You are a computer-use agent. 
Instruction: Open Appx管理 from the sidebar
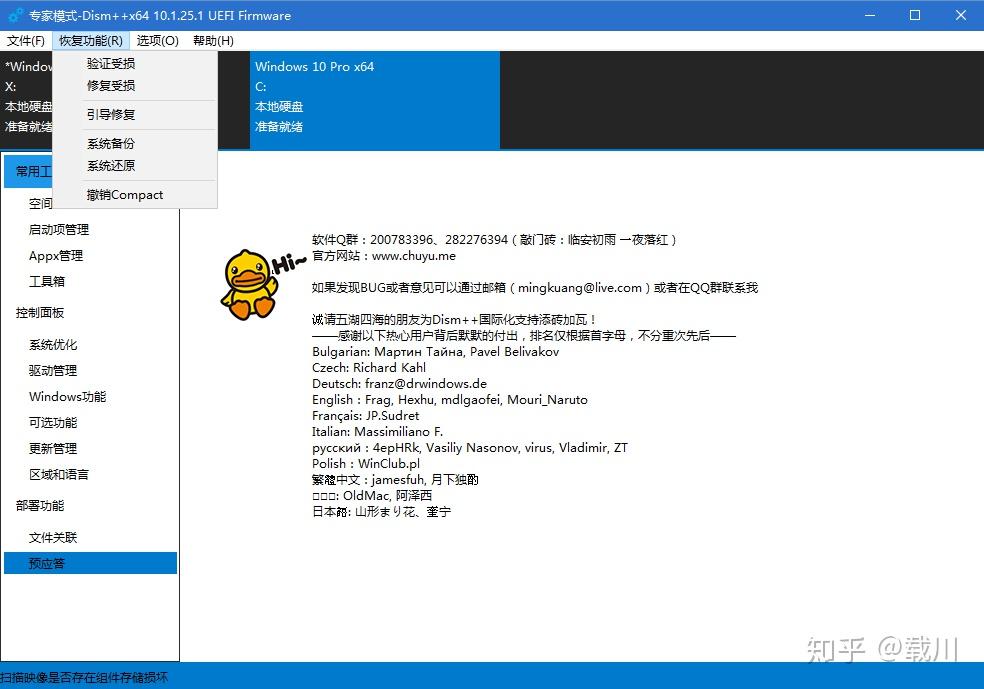[x=57, y=255]
